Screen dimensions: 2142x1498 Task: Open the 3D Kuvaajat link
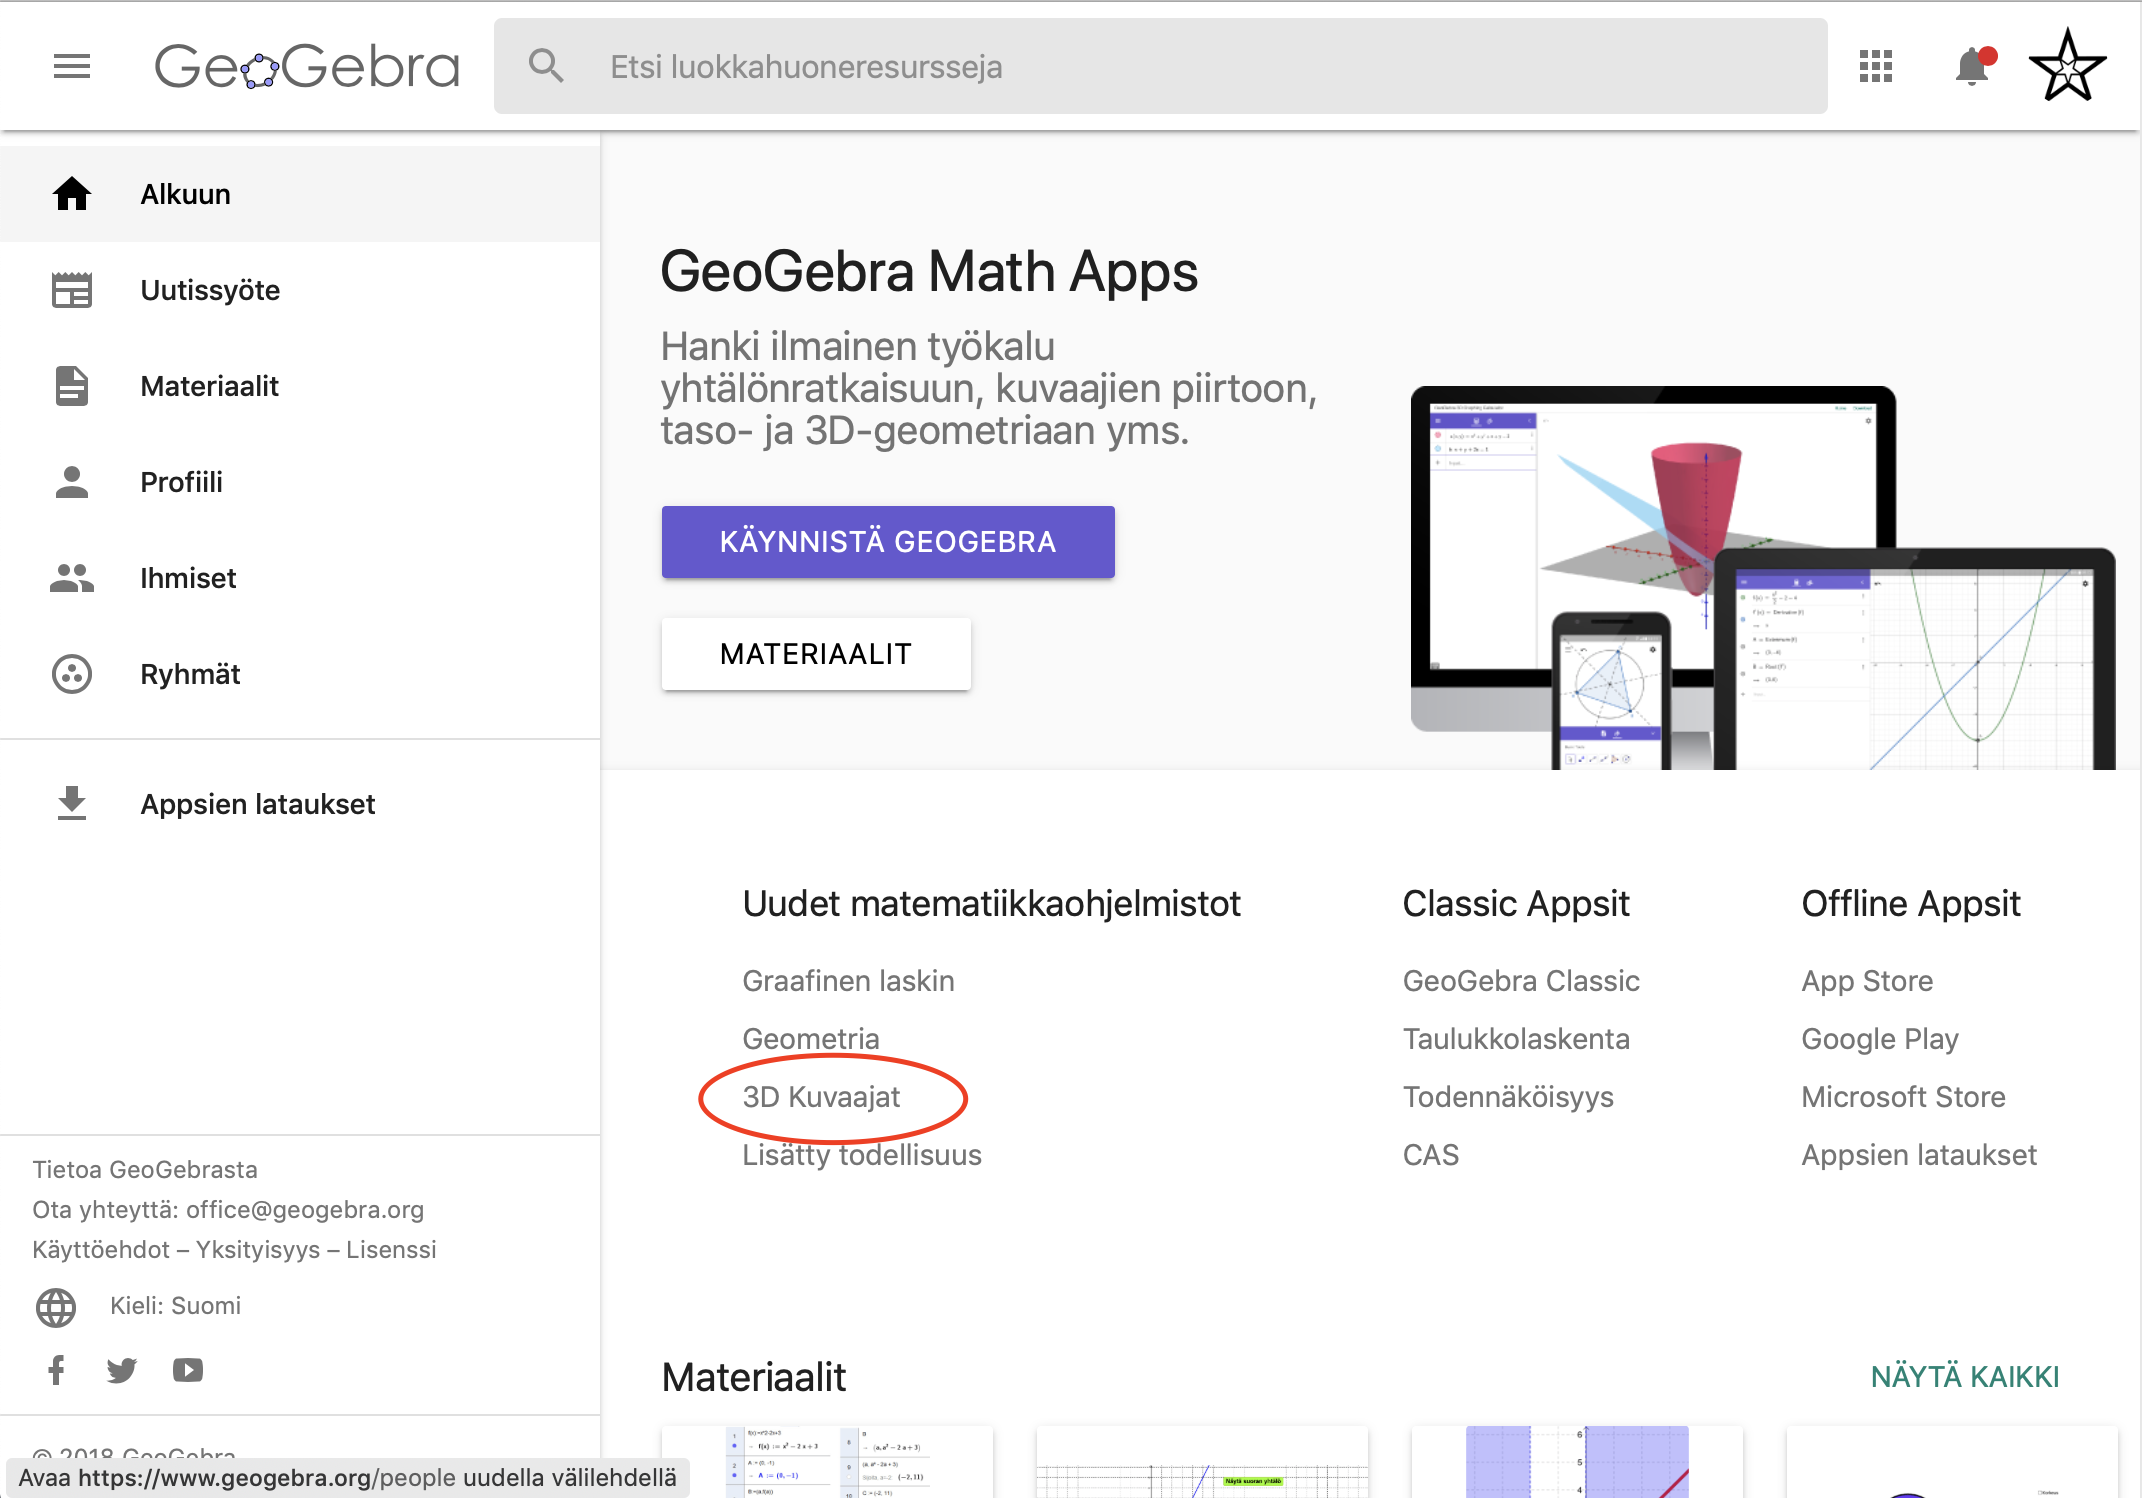coord(821,1097)
